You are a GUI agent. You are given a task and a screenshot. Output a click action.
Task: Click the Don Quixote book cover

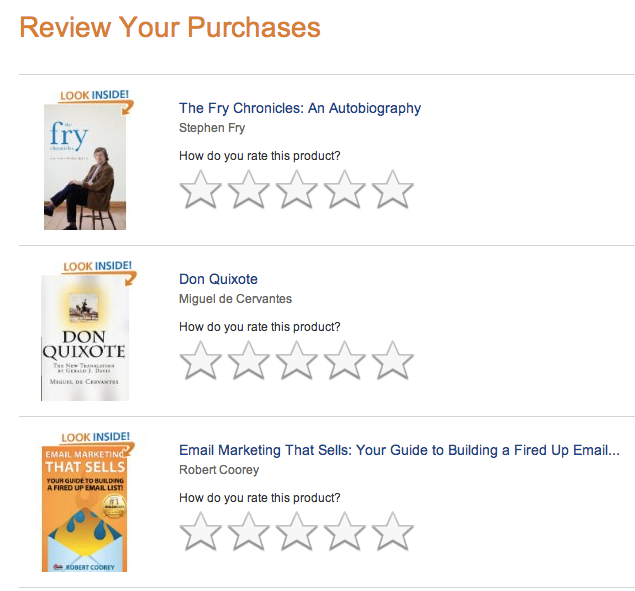point(83,340)
